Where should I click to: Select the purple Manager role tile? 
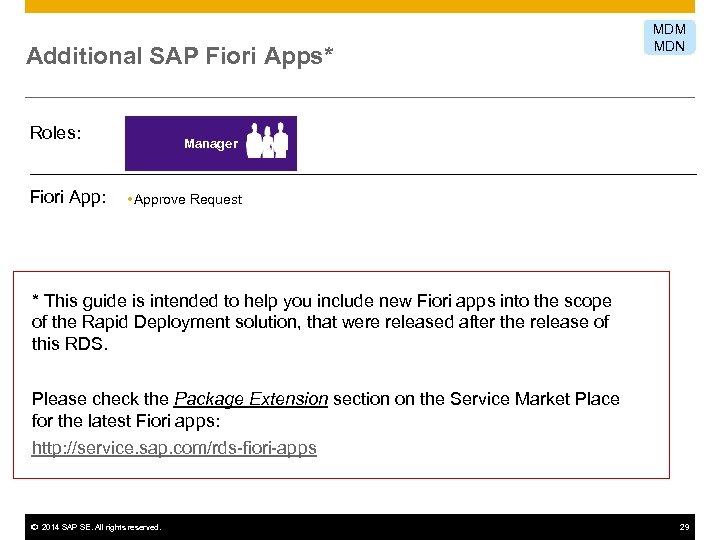211,143
